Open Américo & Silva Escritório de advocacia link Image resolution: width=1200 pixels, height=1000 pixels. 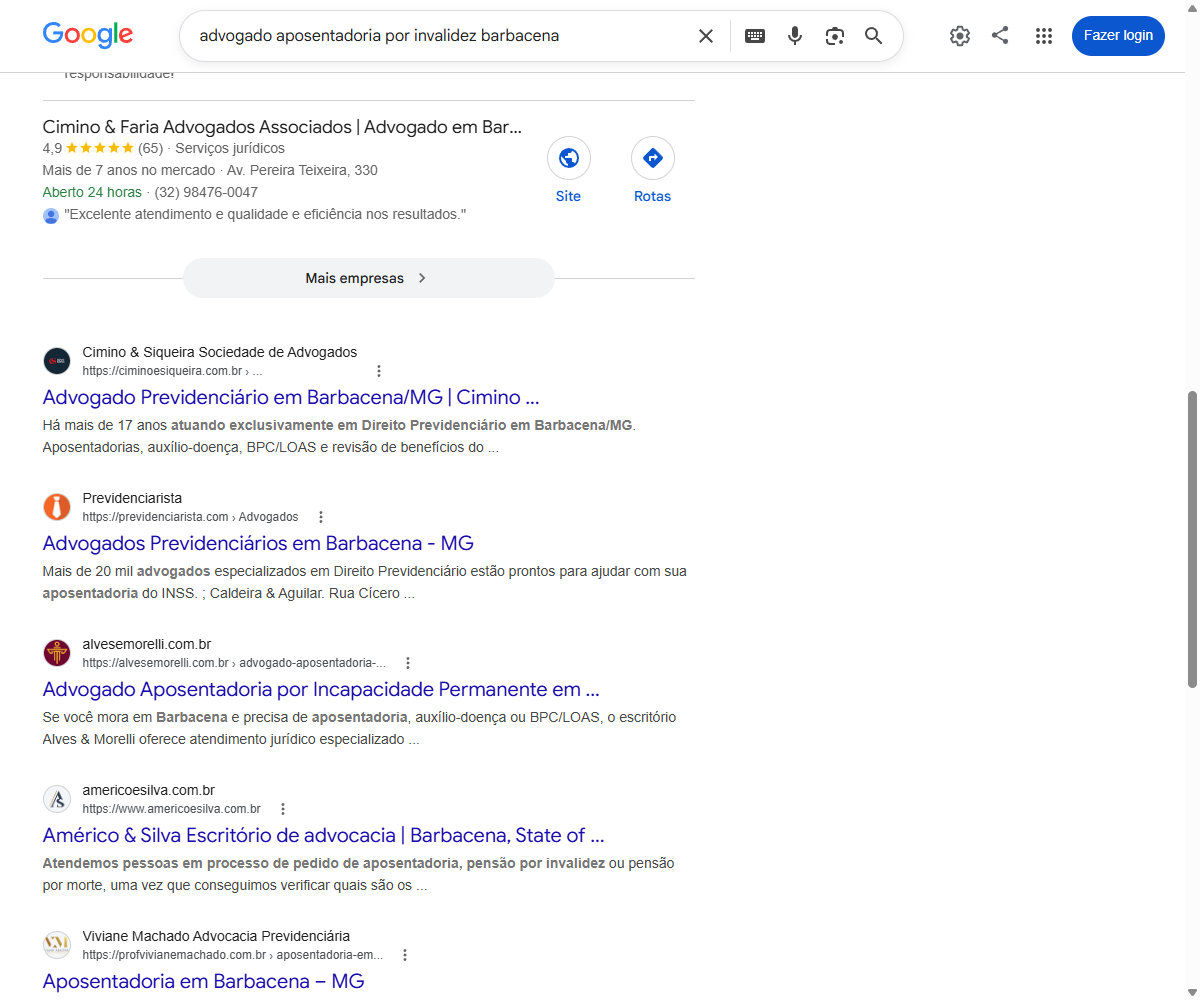[324, 835]
